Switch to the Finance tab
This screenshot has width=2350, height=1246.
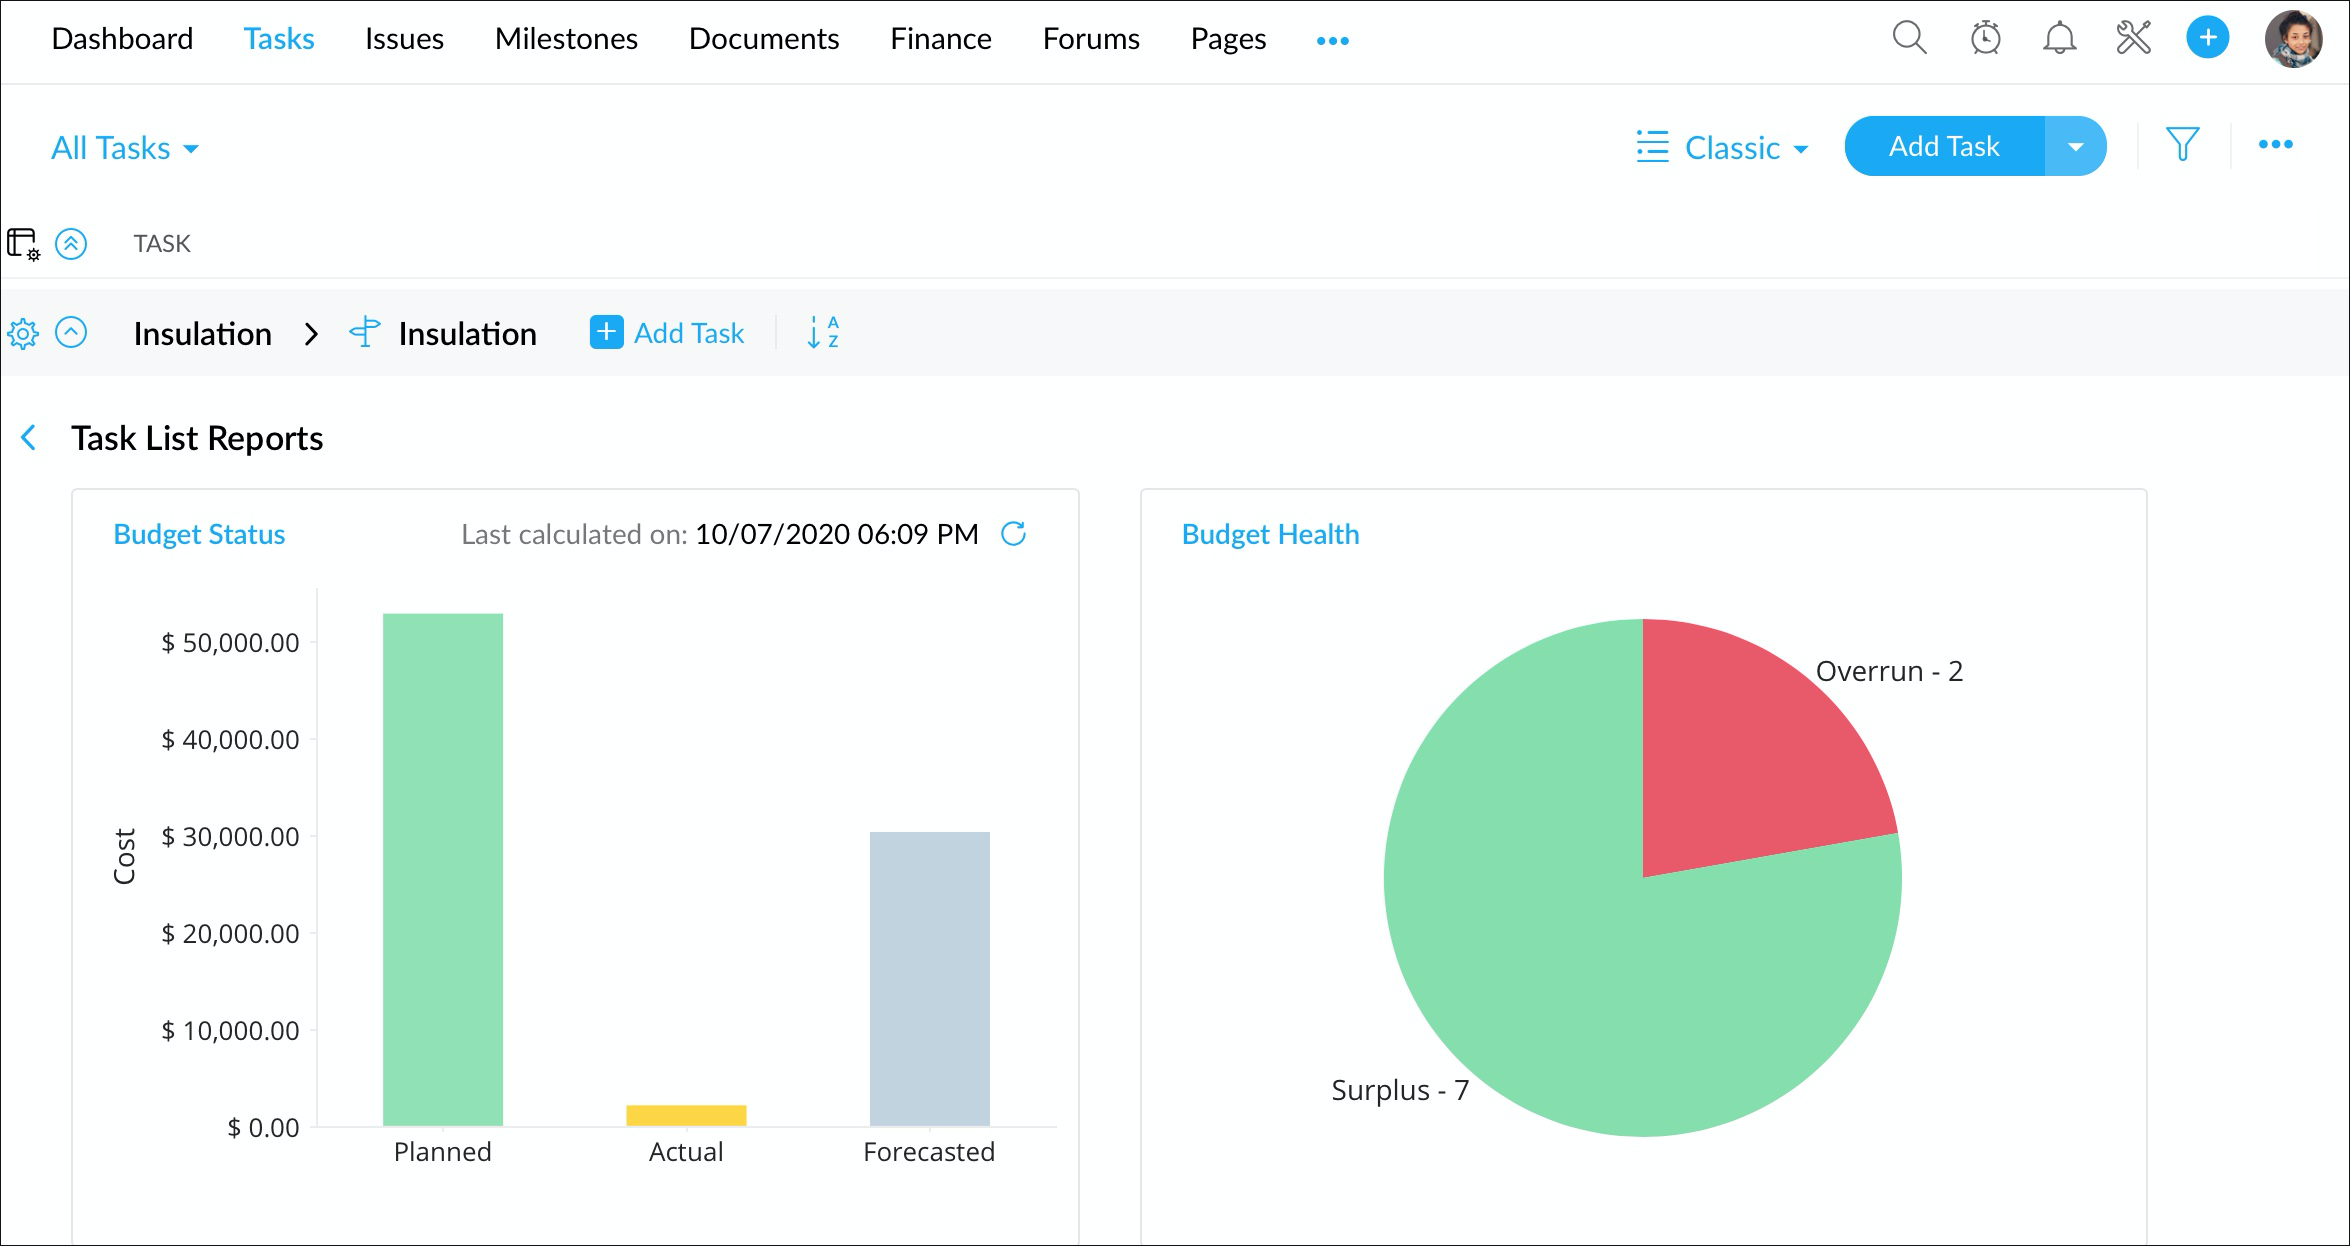(x=940, y=39)
